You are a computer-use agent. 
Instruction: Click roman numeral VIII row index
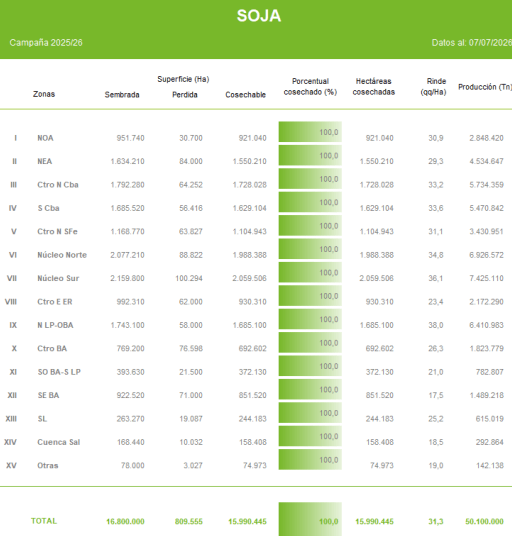click(11, 302)
